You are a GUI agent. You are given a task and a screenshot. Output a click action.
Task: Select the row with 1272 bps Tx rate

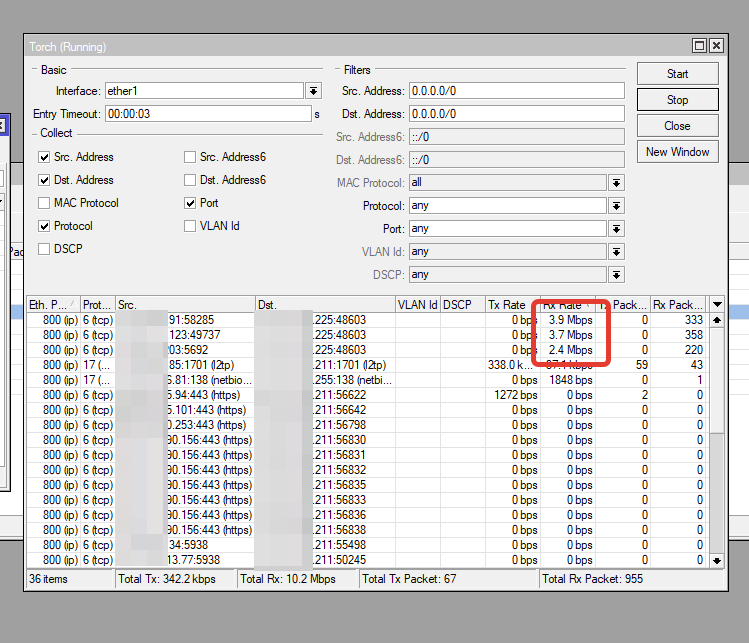368,395
